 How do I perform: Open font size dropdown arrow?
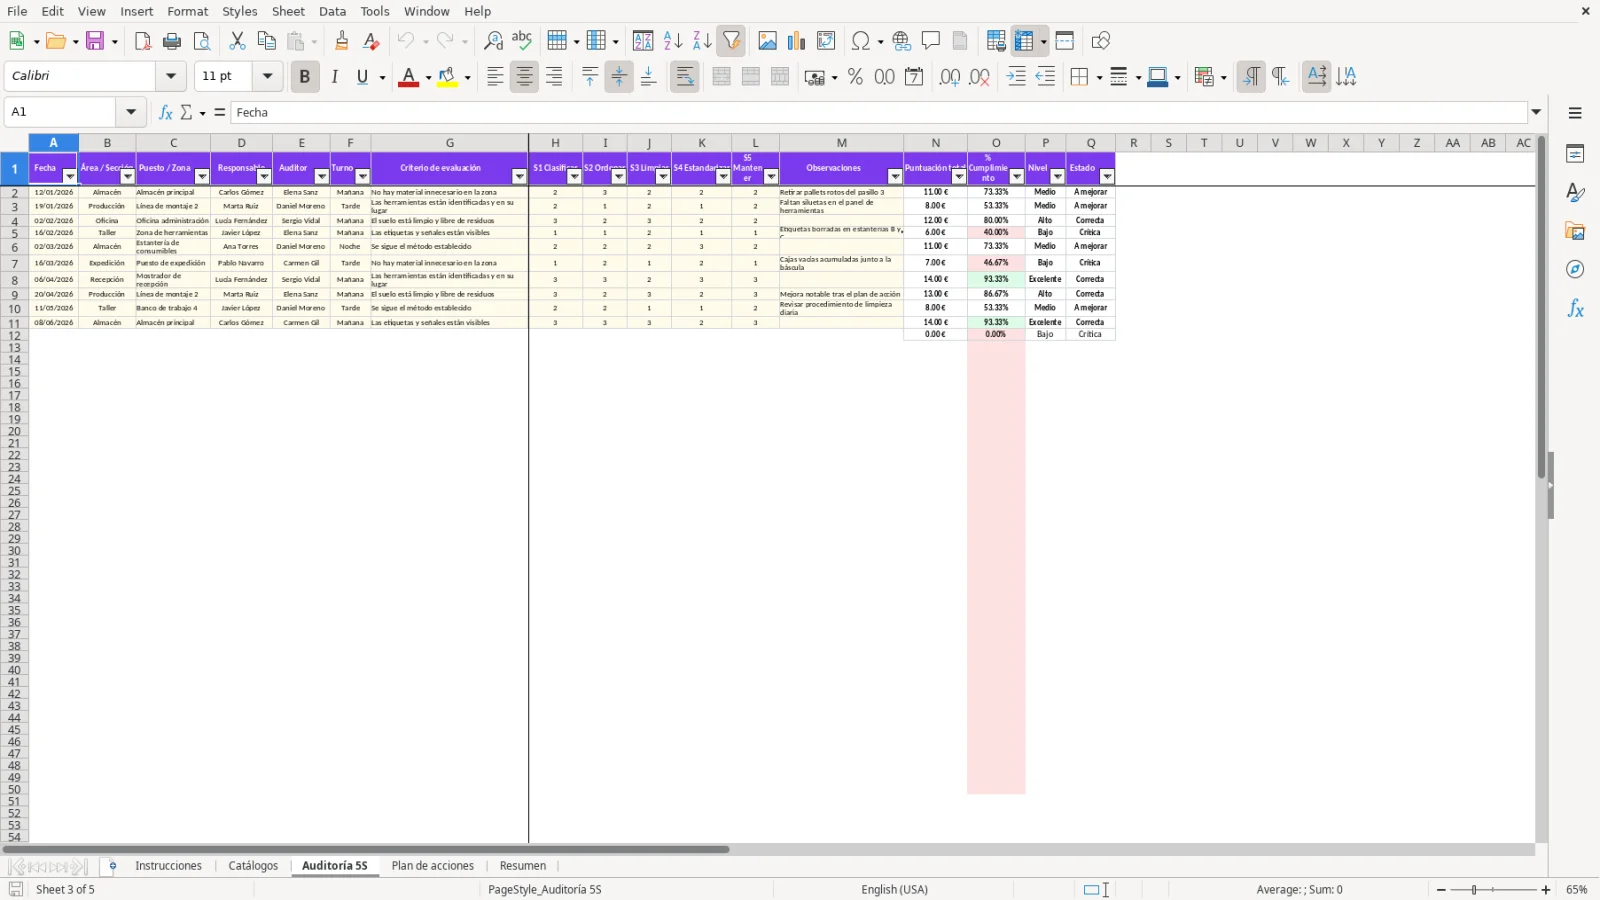pyautogui.click(x=267, y=76)
